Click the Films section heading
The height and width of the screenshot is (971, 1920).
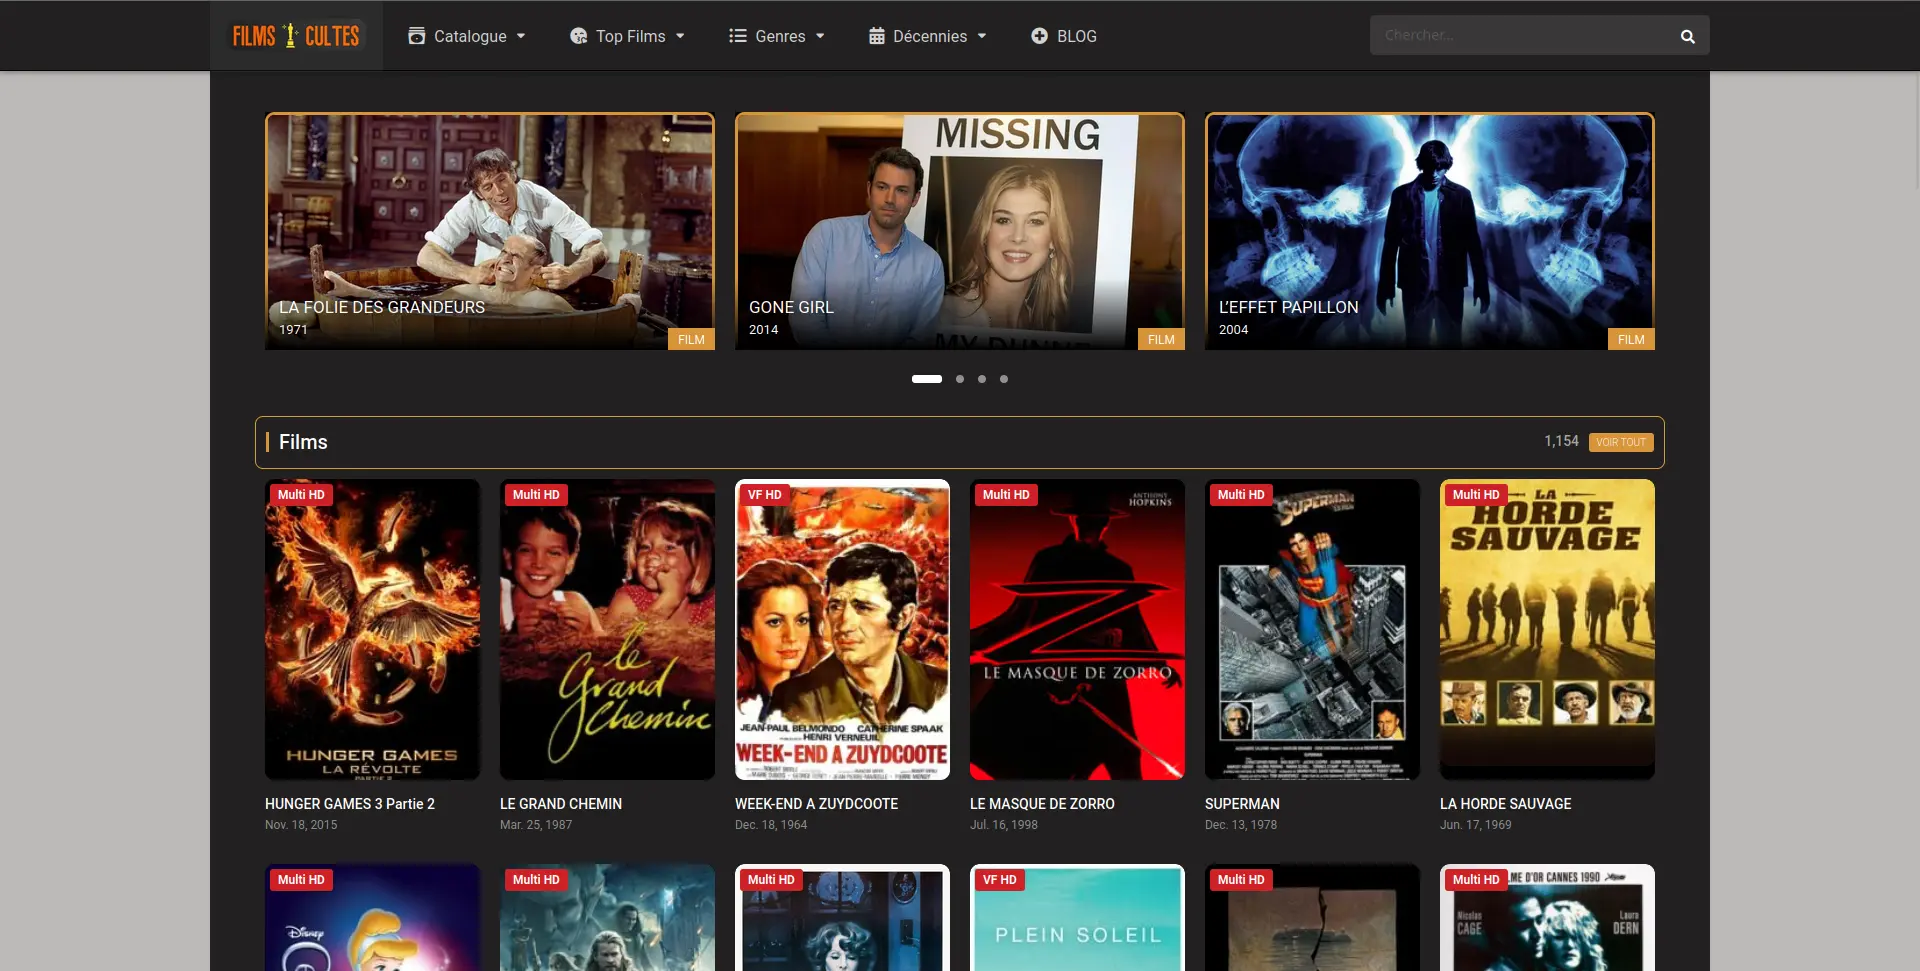[x=303, y=442]
